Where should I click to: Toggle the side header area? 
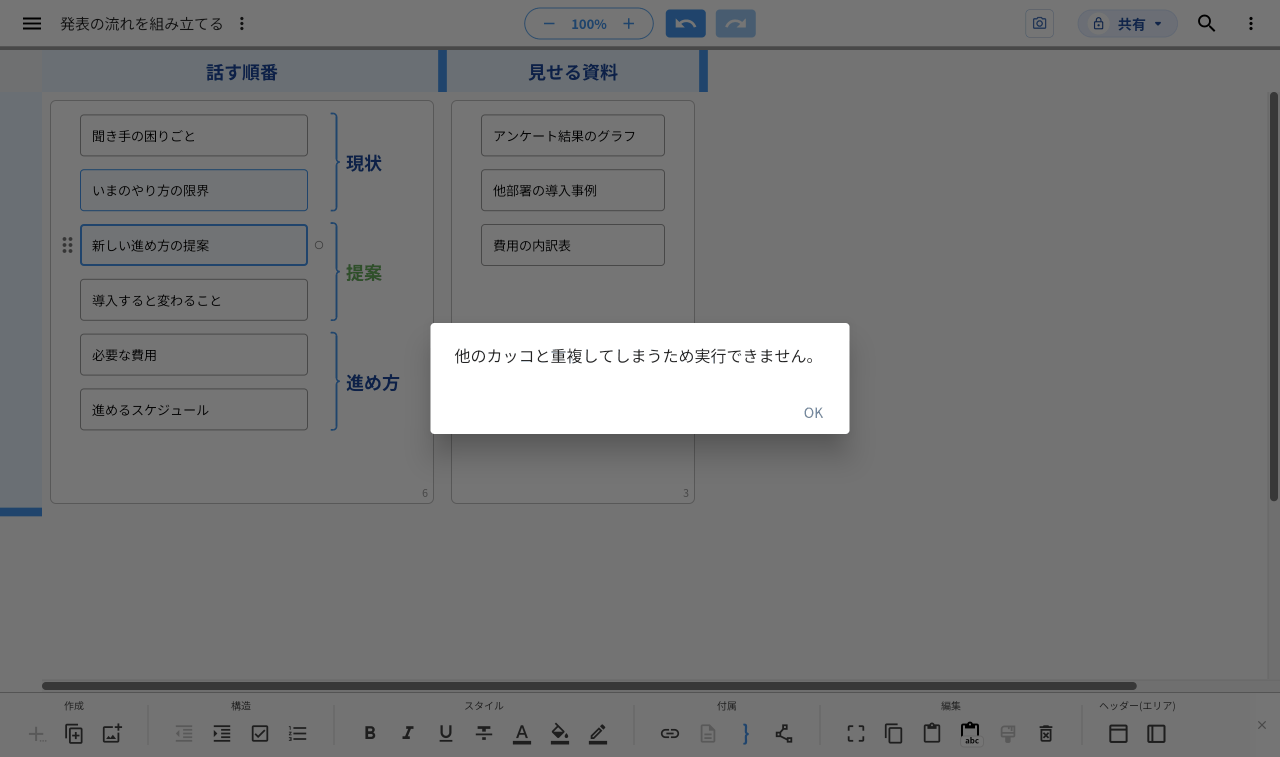click(x=1157, y=734)
